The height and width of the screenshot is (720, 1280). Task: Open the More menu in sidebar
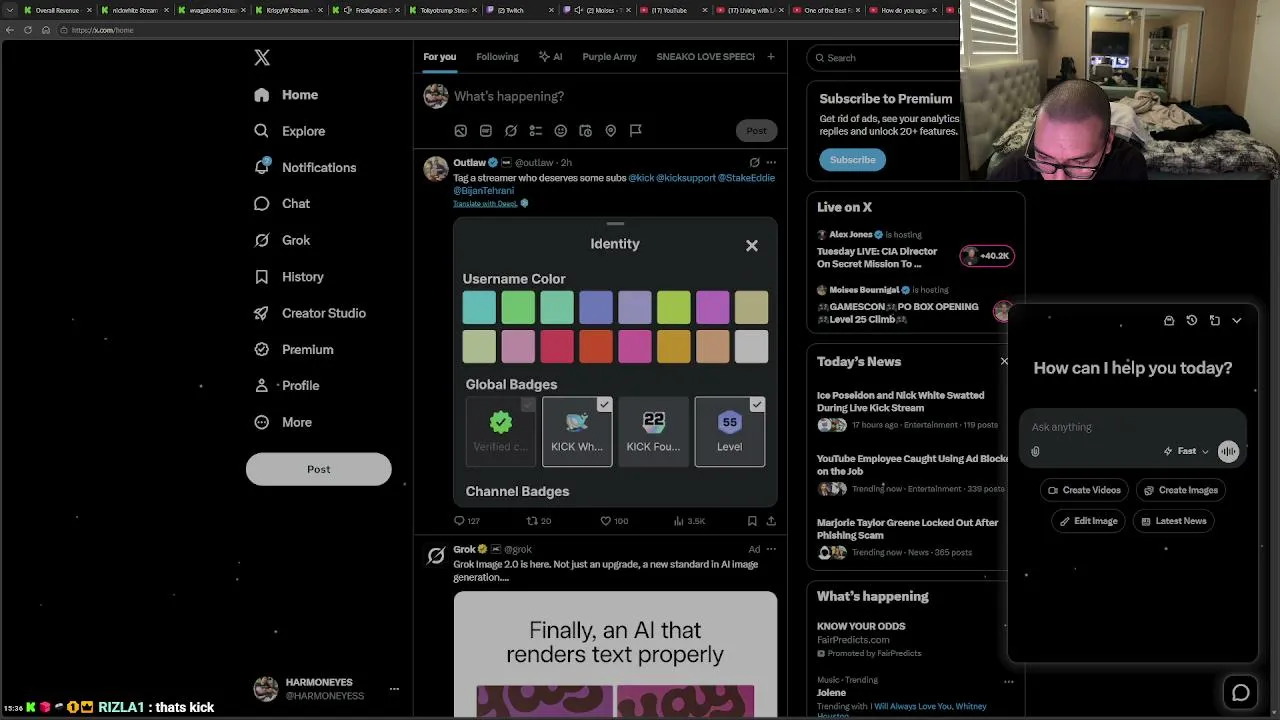pos(283,422)
